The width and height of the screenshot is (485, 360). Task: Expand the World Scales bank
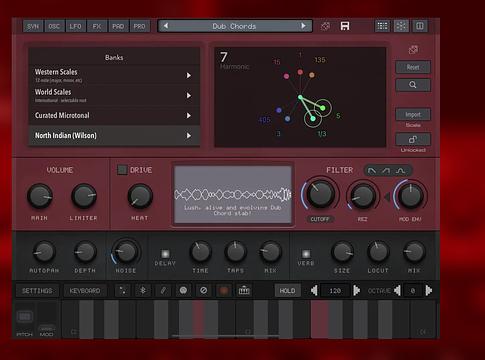tap(114, 95)
